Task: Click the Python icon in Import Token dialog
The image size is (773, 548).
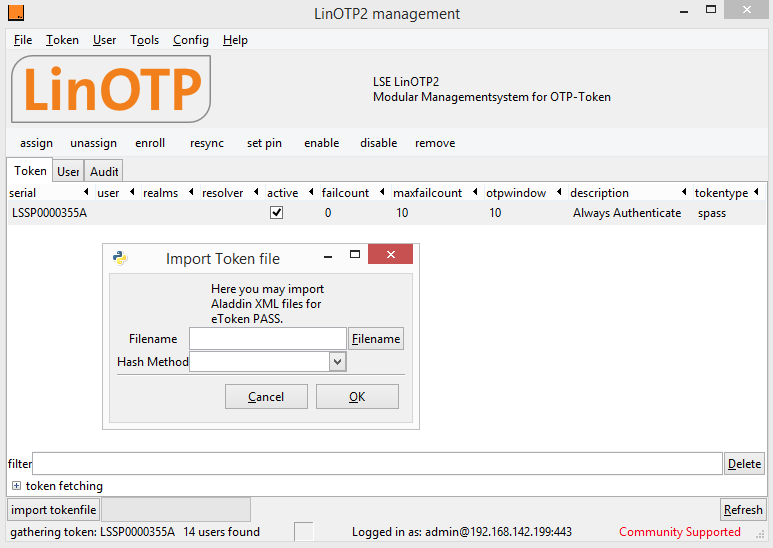Action: pos(120,258)
